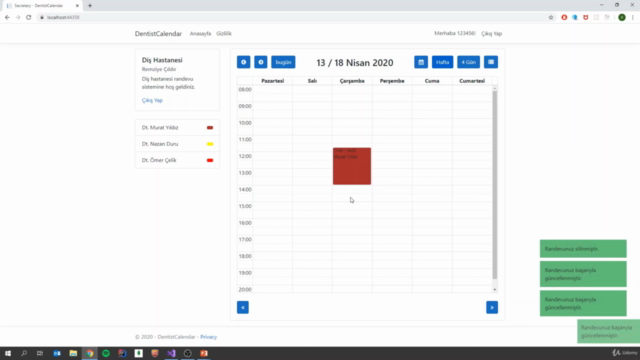Open PowerPoint from taskbar

click(x=204, y=353)
